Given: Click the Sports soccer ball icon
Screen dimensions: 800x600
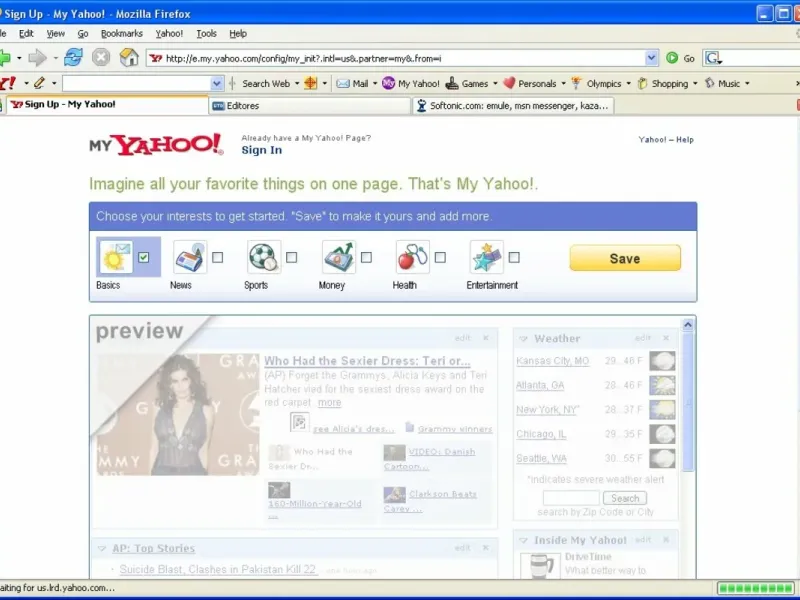Looking at the screenshot, I should (x=264, y=257).
